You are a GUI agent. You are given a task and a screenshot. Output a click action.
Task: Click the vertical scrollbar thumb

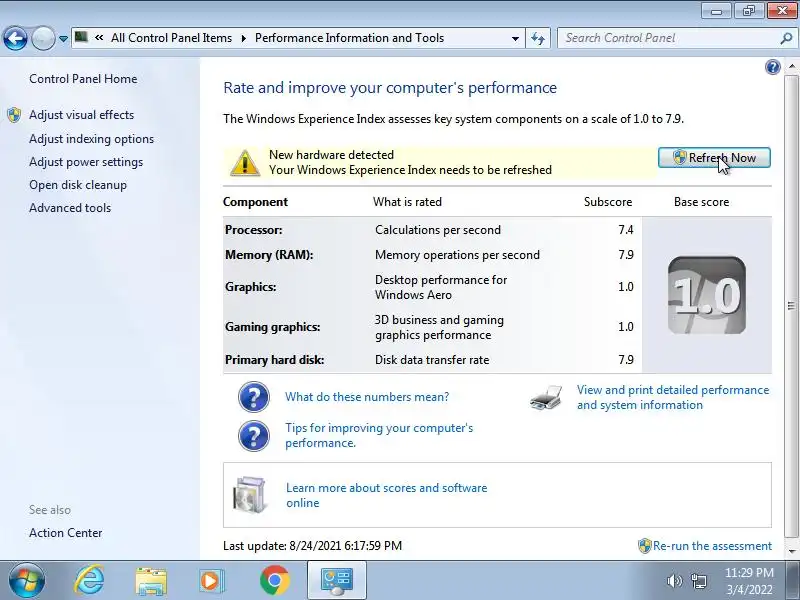pos(791,306)
